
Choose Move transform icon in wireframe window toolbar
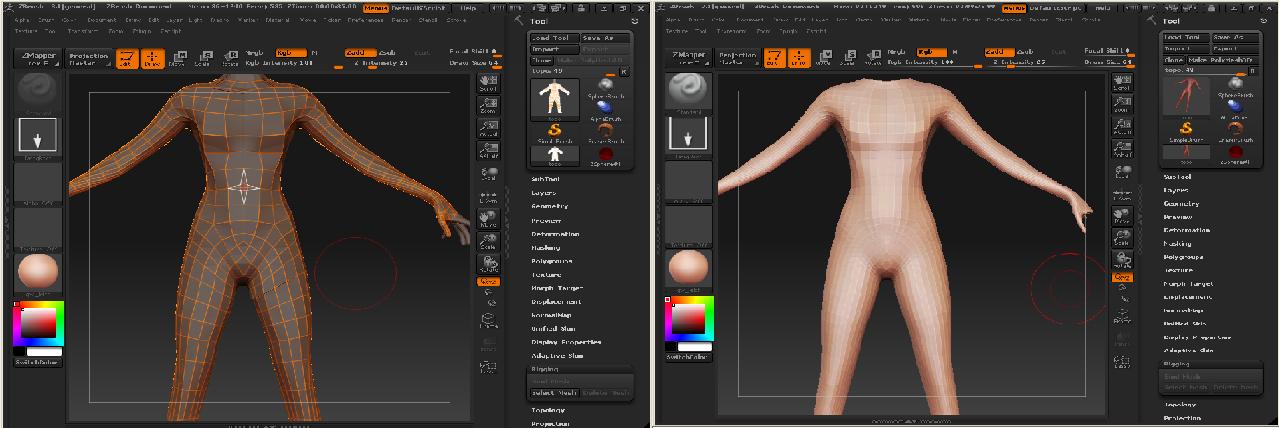click(177, 58)
